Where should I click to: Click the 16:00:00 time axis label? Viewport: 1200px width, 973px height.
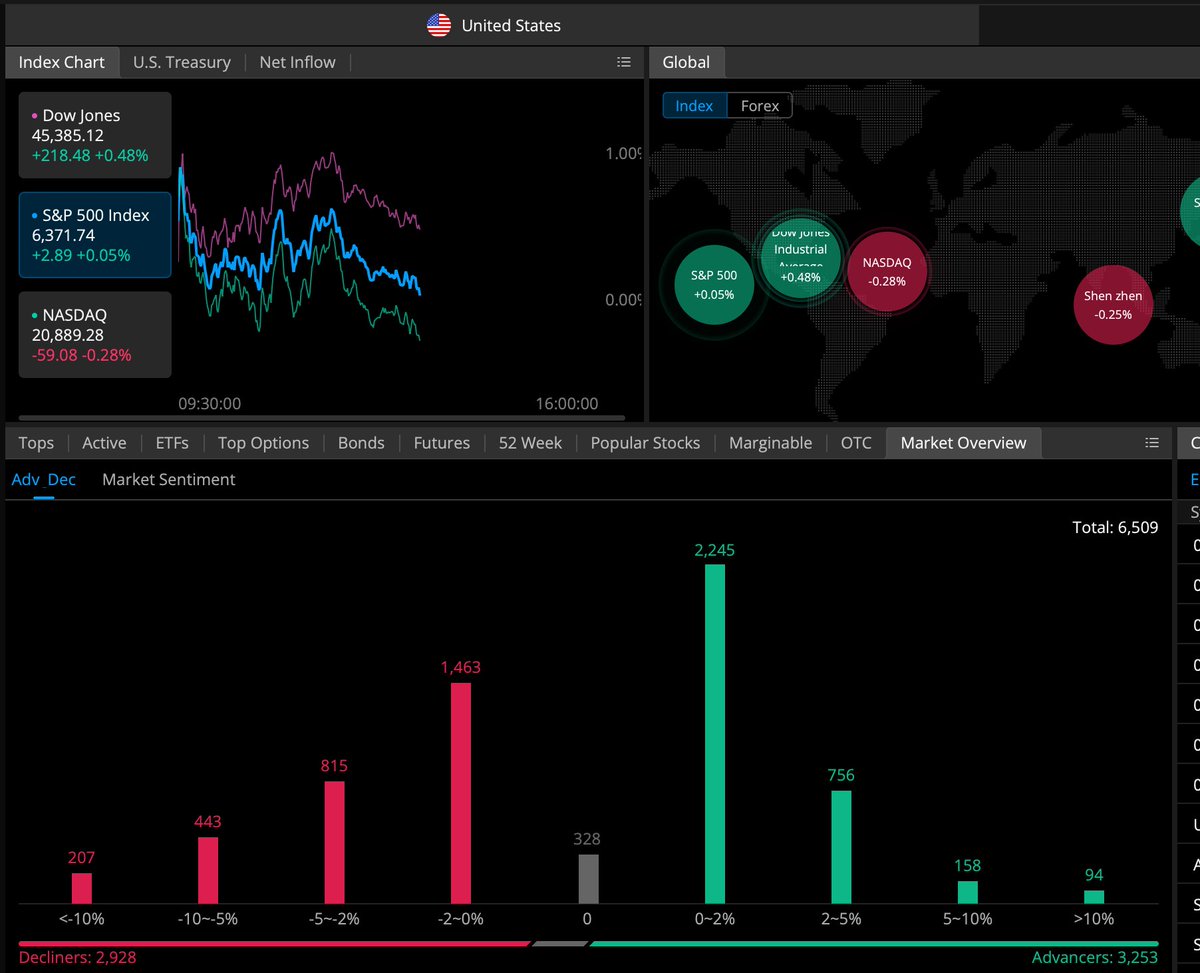(566, 404)
